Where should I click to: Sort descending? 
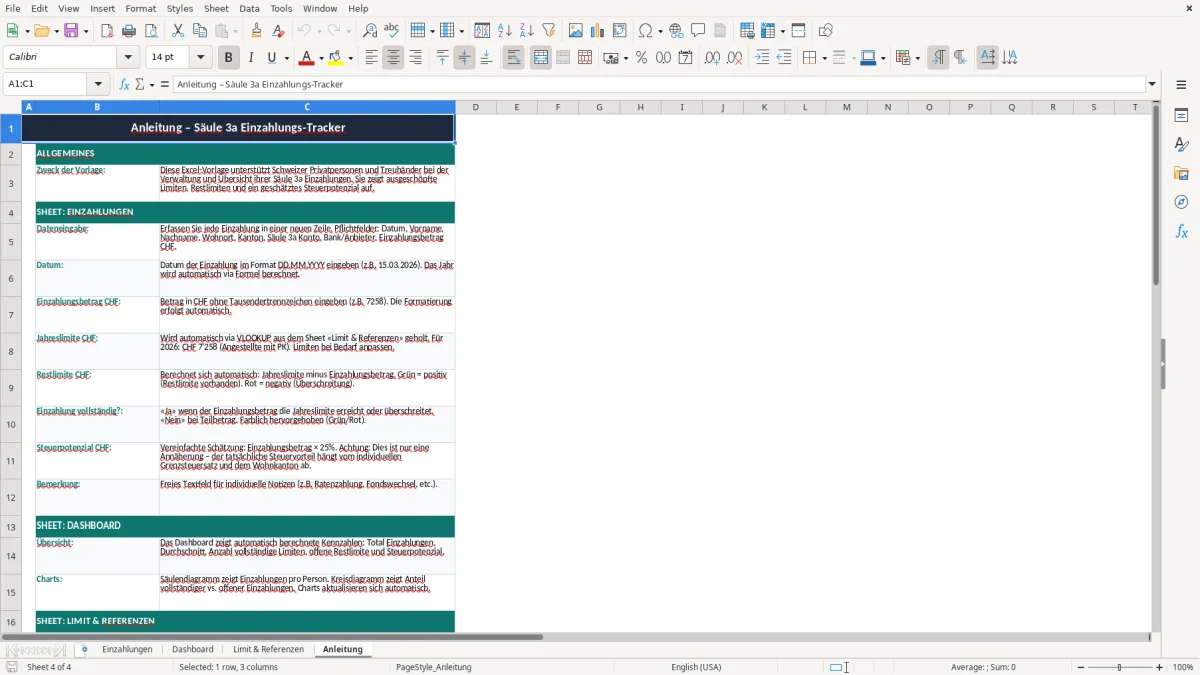tap(527, 31)
